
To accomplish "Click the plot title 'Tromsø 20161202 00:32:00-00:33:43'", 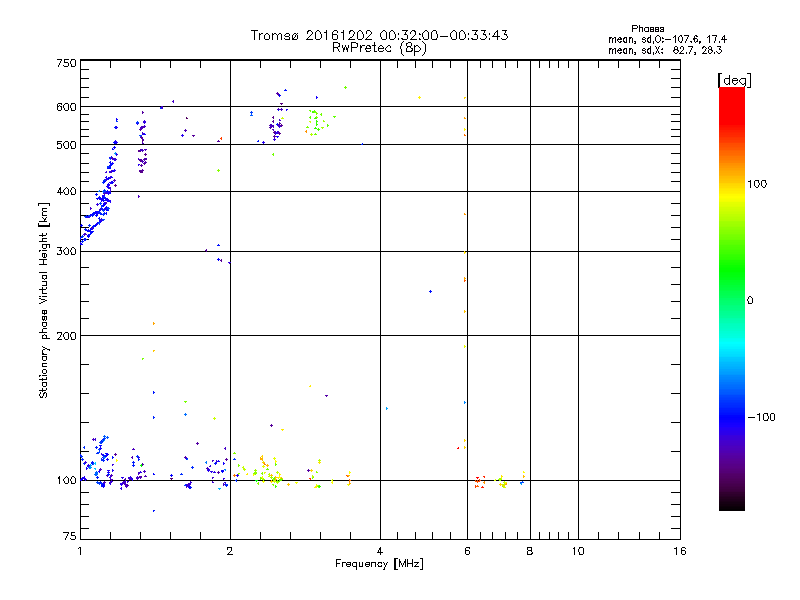I will 379,35.
